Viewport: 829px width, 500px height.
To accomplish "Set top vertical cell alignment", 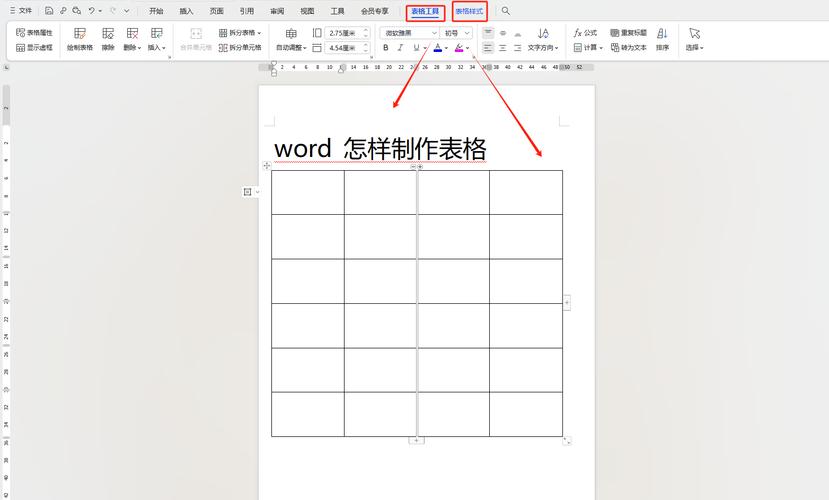I will pyautogui.click(x=488, y=33).
